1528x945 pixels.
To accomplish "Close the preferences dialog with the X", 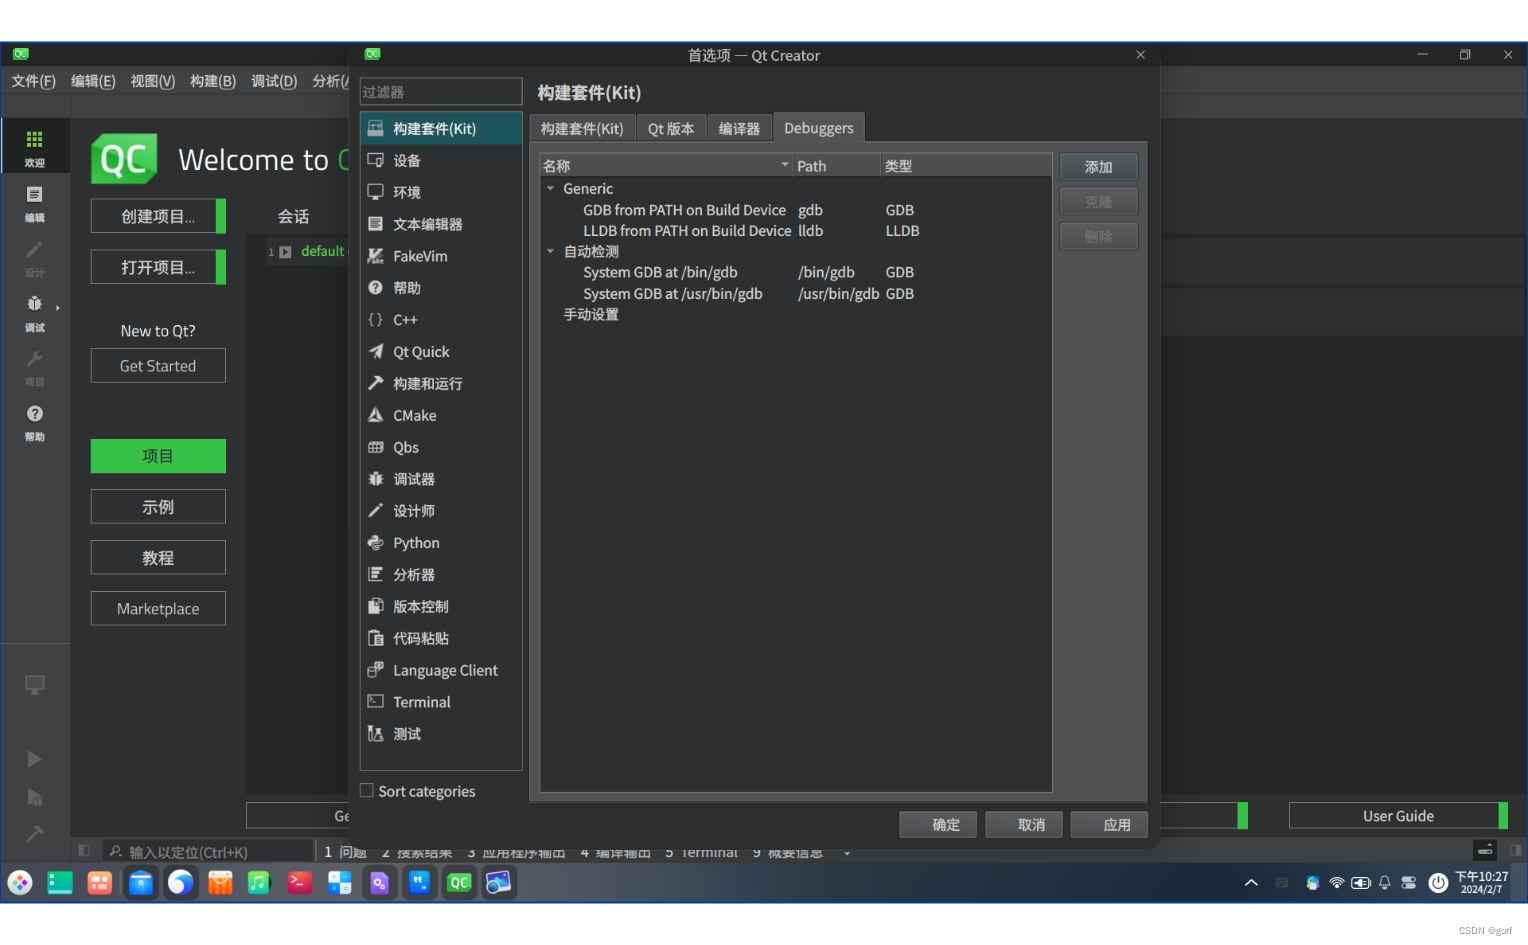I will (1140, 55).
